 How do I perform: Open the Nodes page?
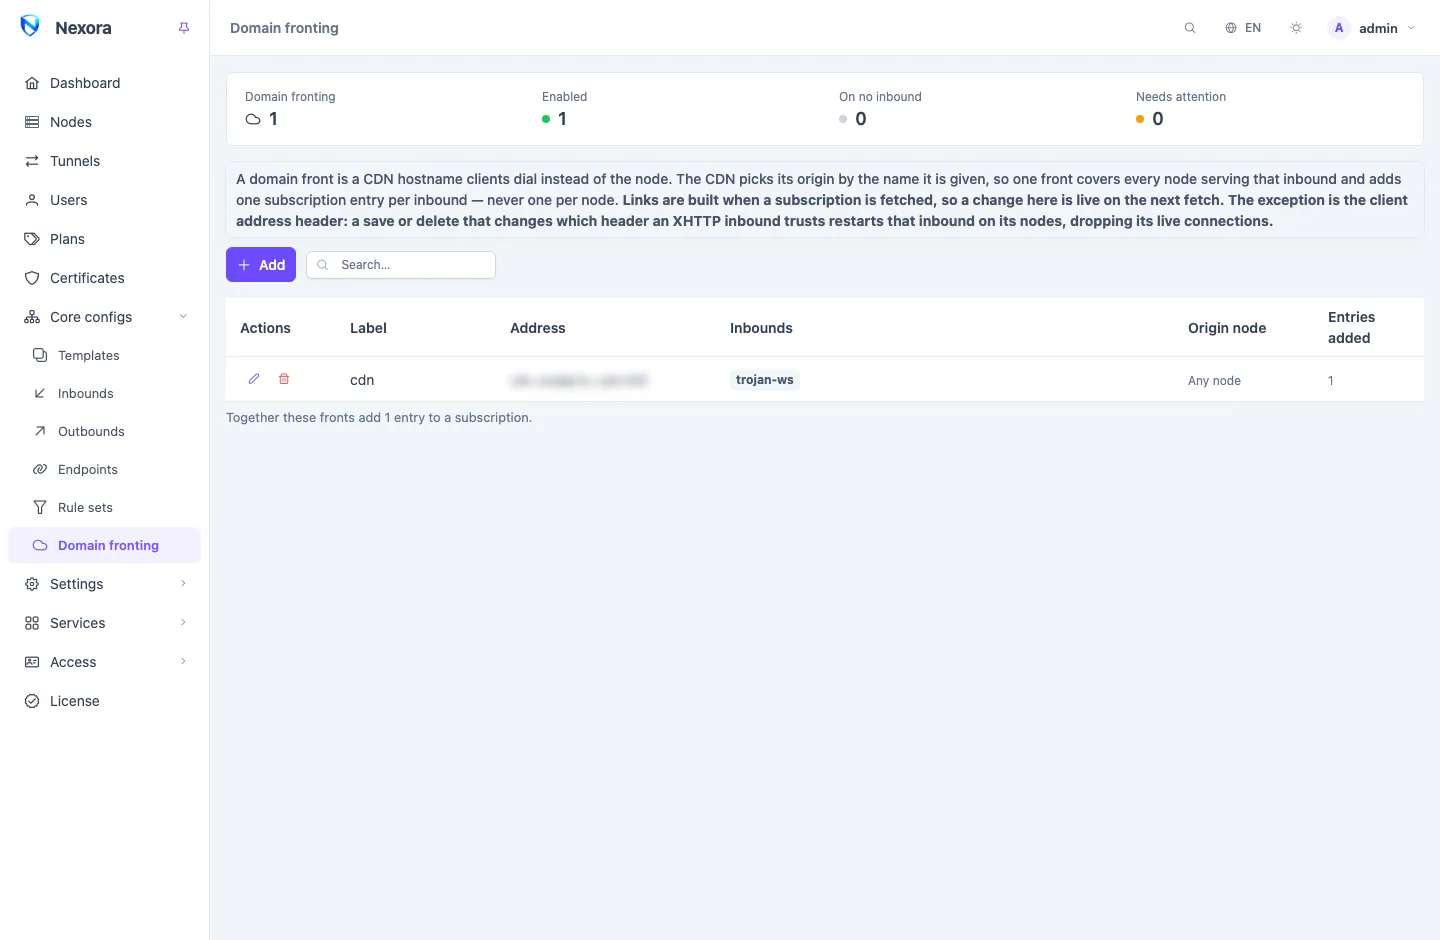click(x=104, y=122)
